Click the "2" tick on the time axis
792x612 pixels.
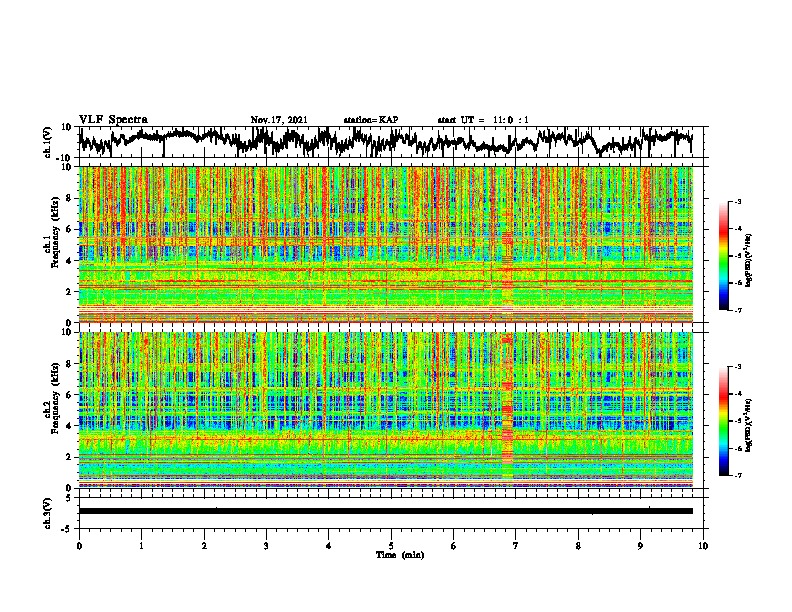click(204, 546)
